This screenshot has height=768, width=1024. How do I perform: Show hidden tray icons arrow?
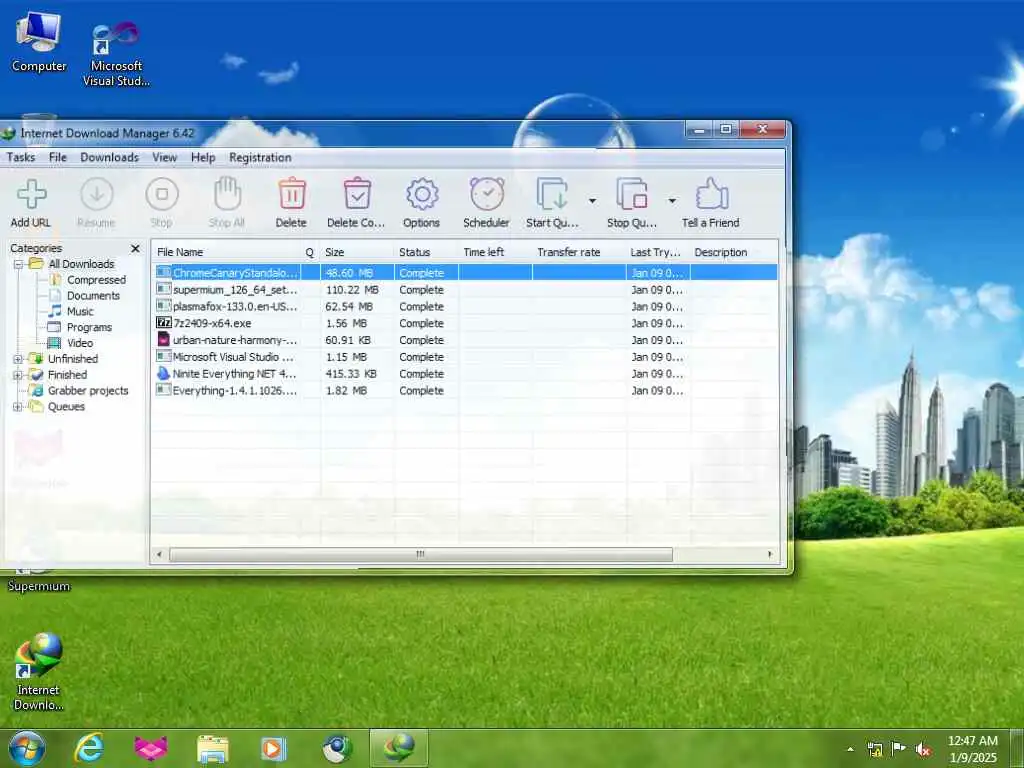(850, 750)
